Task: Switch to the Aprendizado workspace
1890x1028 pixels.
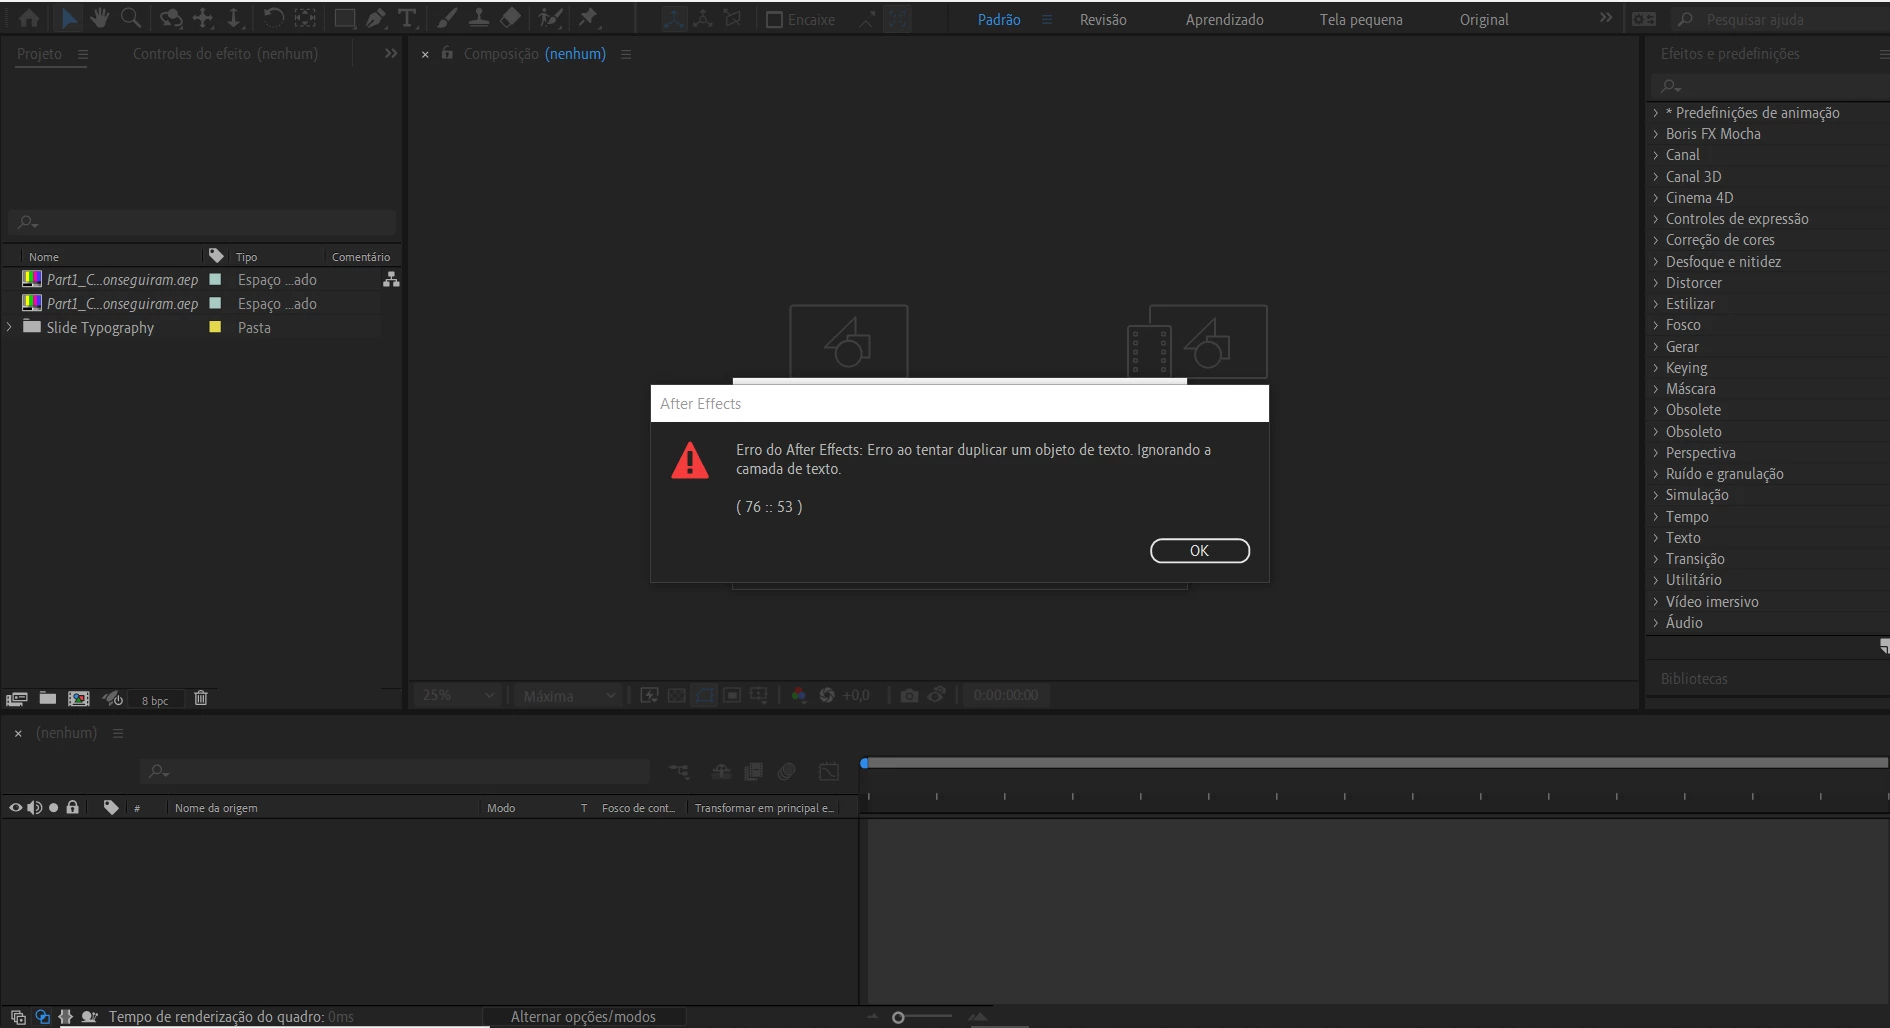Action: click(1224, 20)
